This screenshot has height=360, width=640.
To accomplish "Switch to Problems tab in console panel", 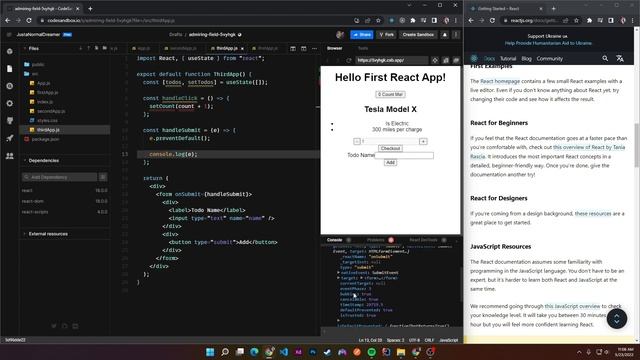I will [x=376, y=240].
